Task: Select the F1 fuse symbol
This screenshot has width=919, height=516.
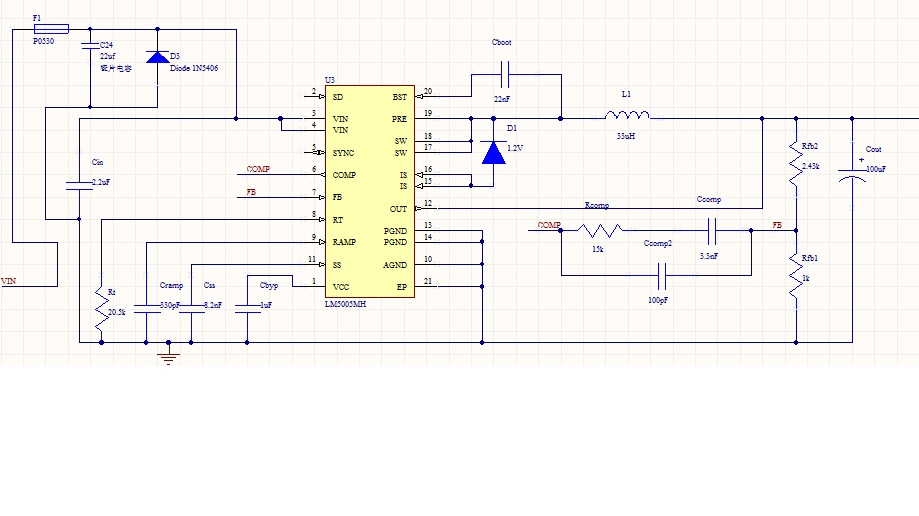Action: [51, 29]
